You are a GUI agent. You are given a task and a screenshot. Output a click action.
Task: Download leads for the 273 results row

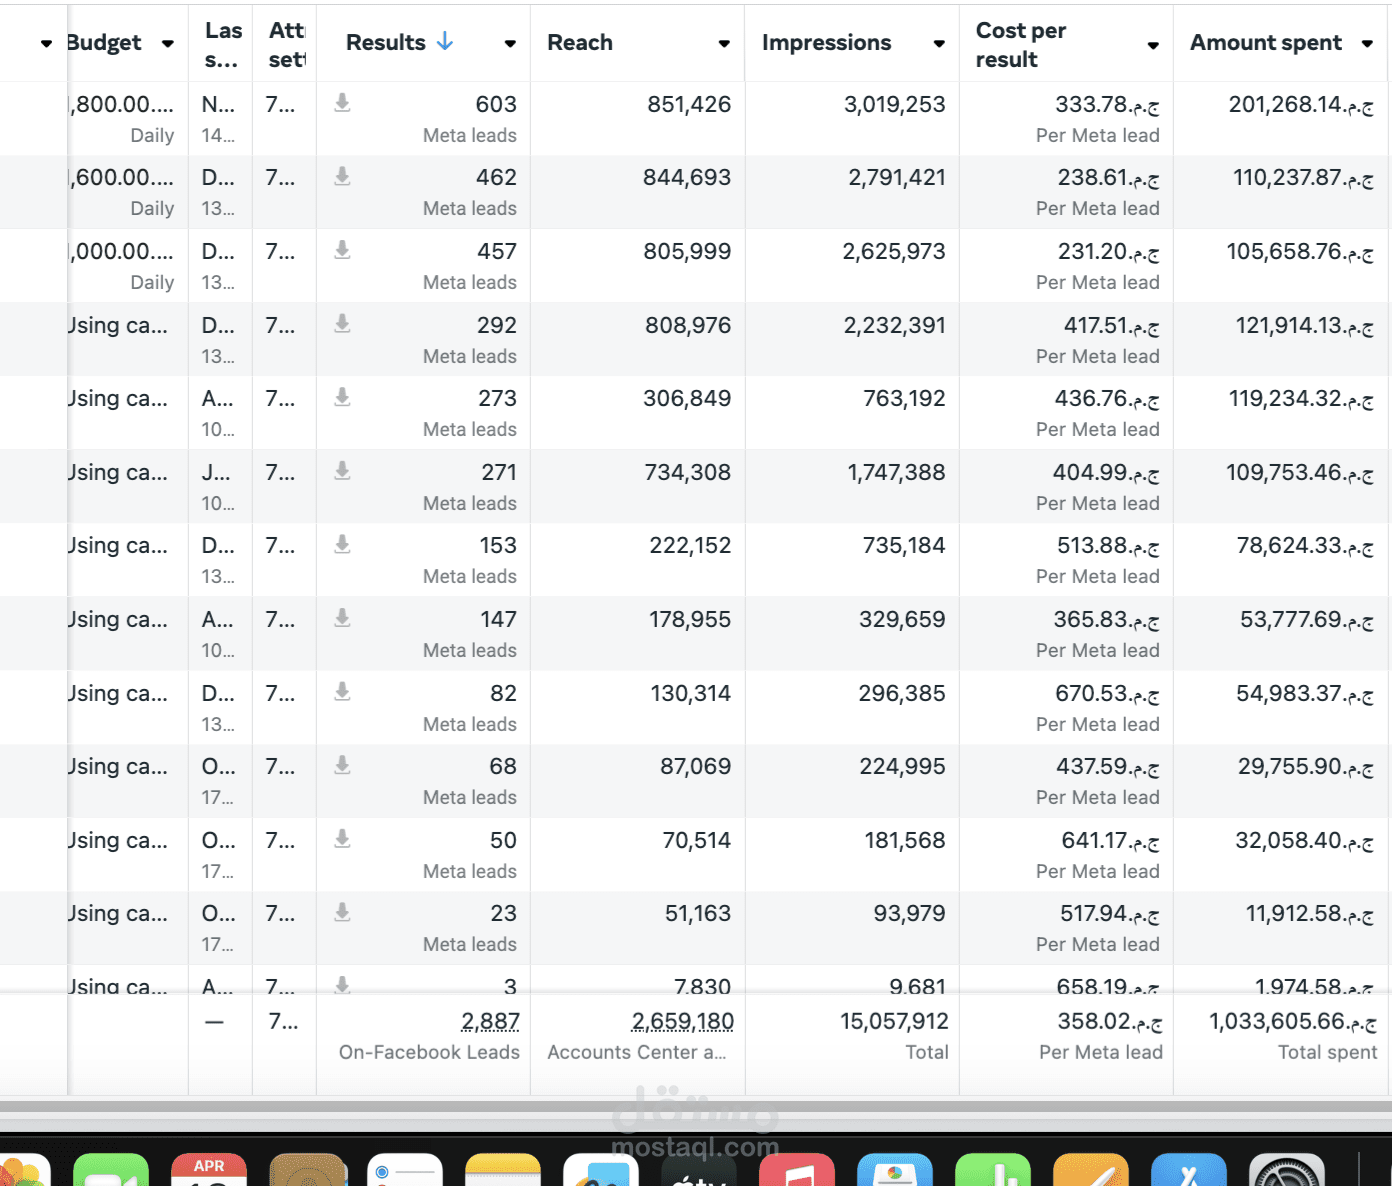(342, 397)
